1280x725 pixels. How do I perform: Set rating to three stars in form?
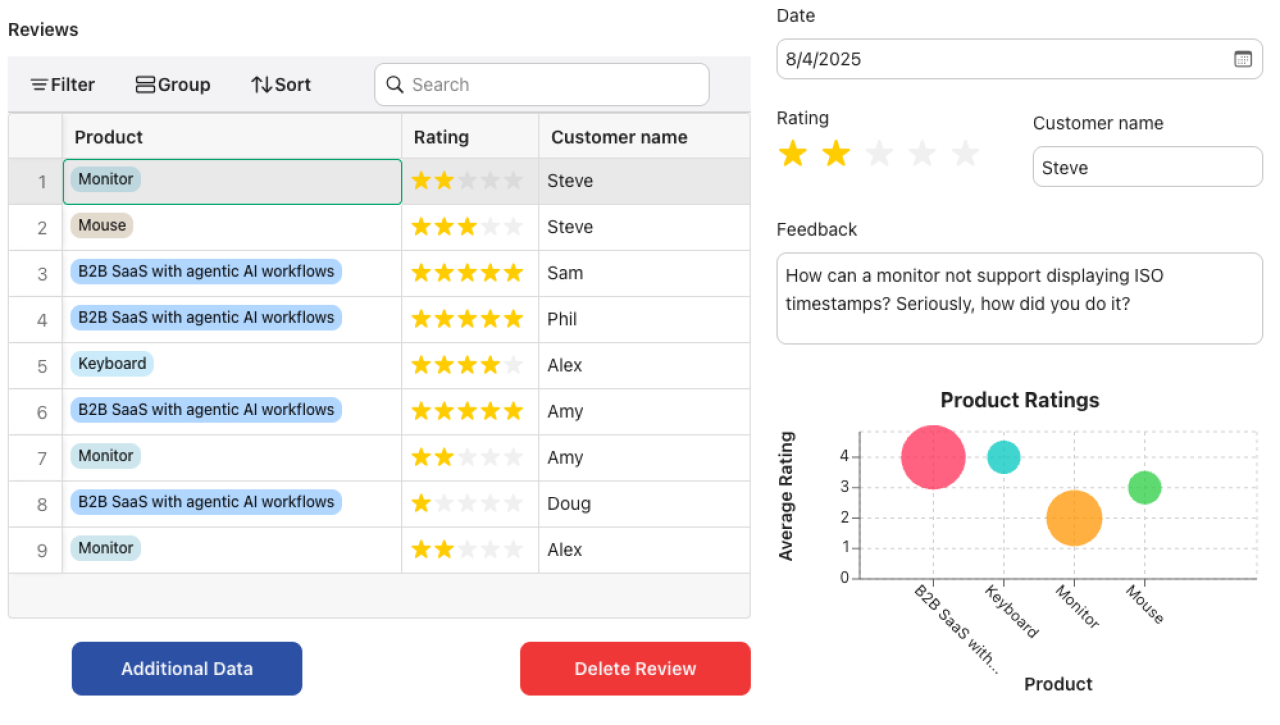[x=879, y=154]
